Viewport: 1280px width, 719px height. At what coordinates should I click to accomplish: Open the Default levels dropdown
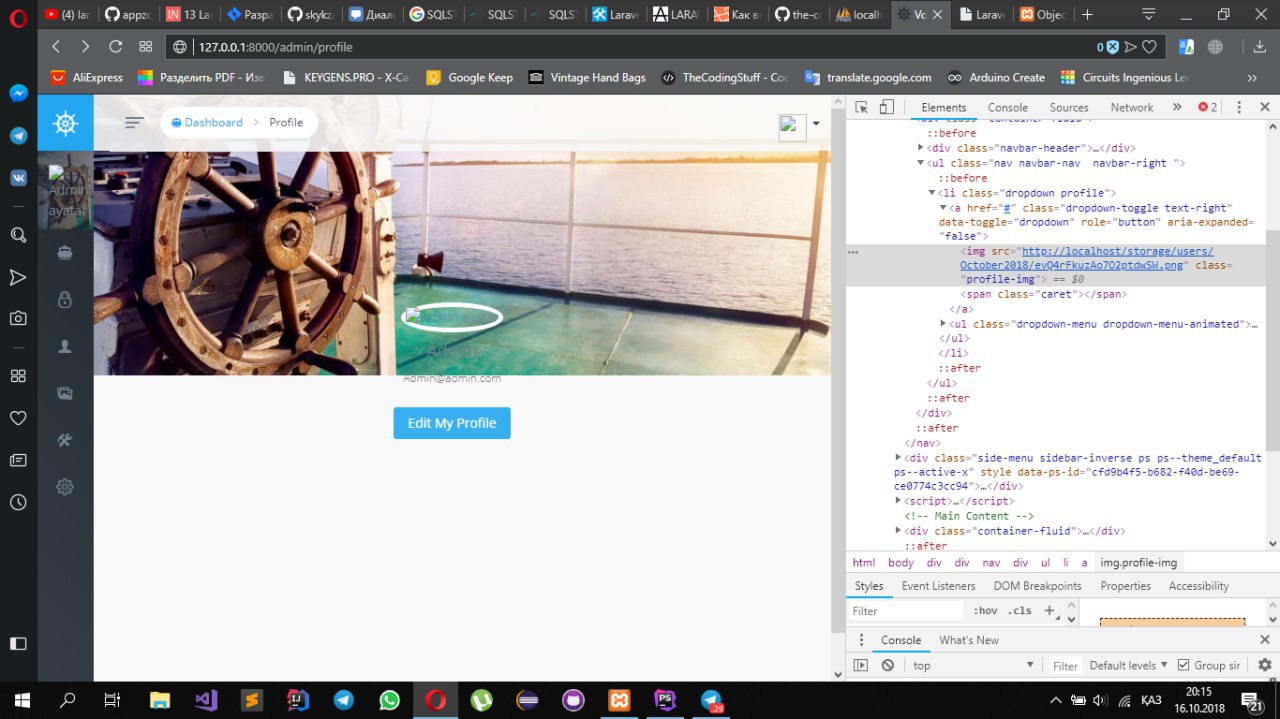tap(1129, 665)
